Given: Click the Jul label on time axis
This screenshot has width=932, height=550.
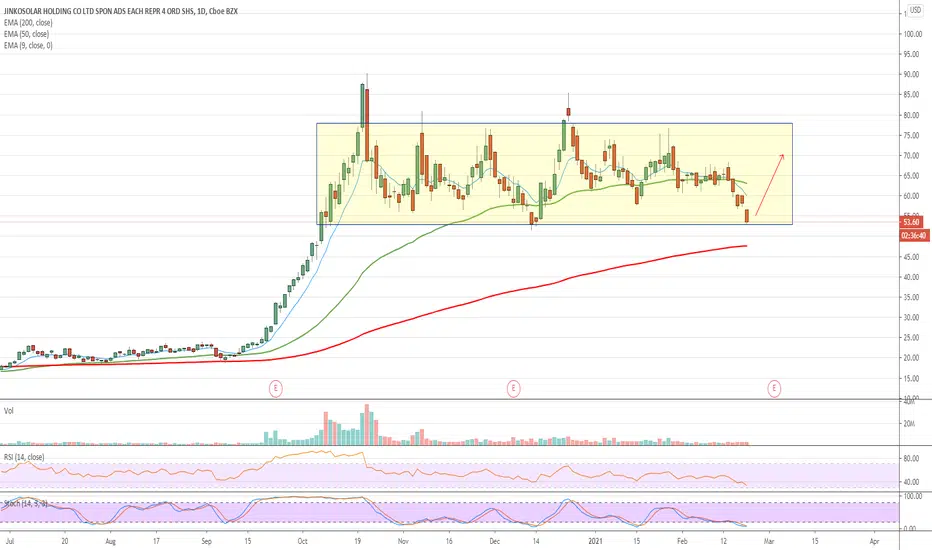Looking at the screenshot, I should pos(10,542).
